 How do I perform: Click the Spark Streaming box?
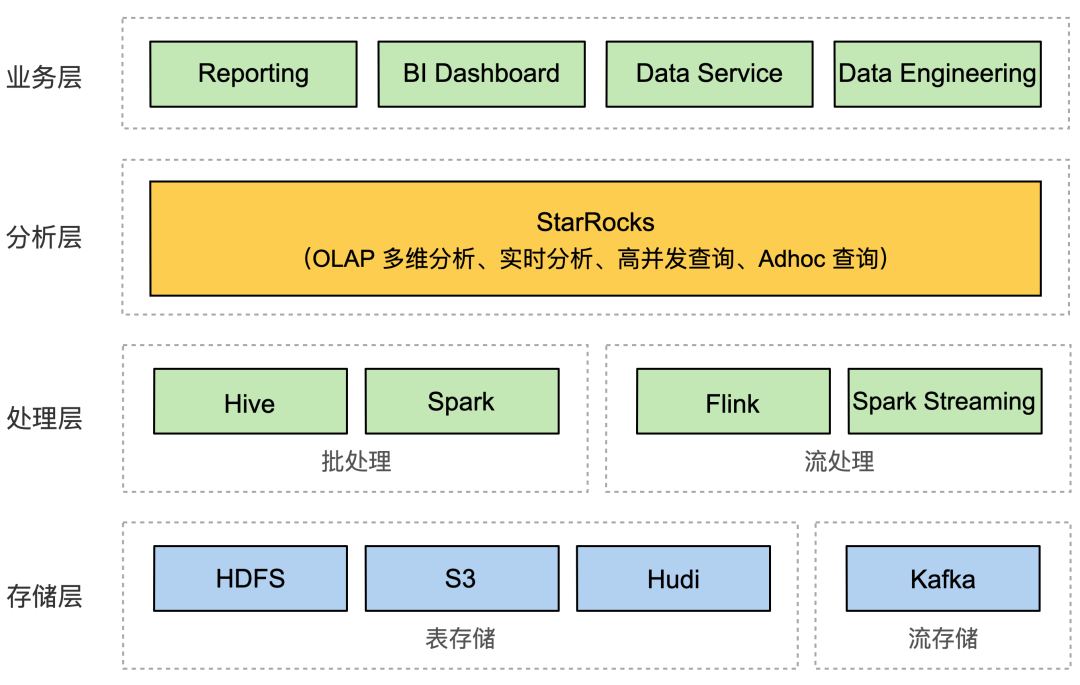point(945,401)
